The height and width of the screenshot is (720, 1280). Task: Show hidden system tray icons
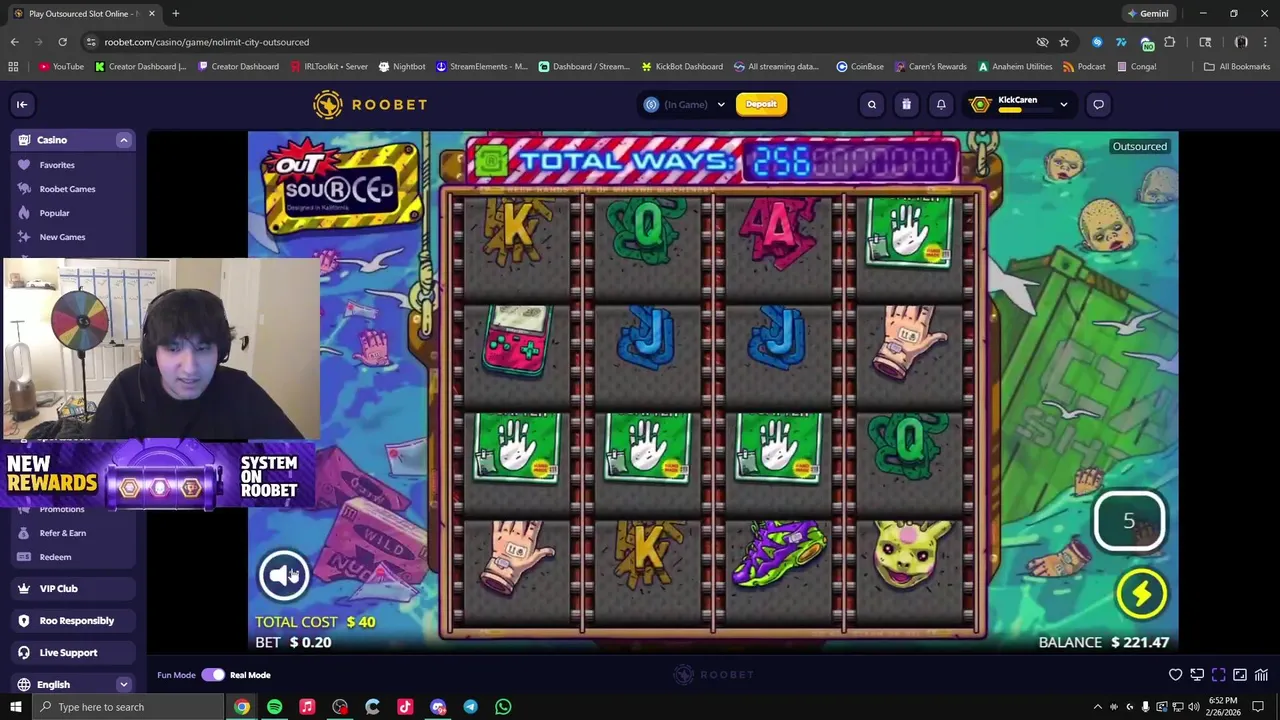(1098, 707)
